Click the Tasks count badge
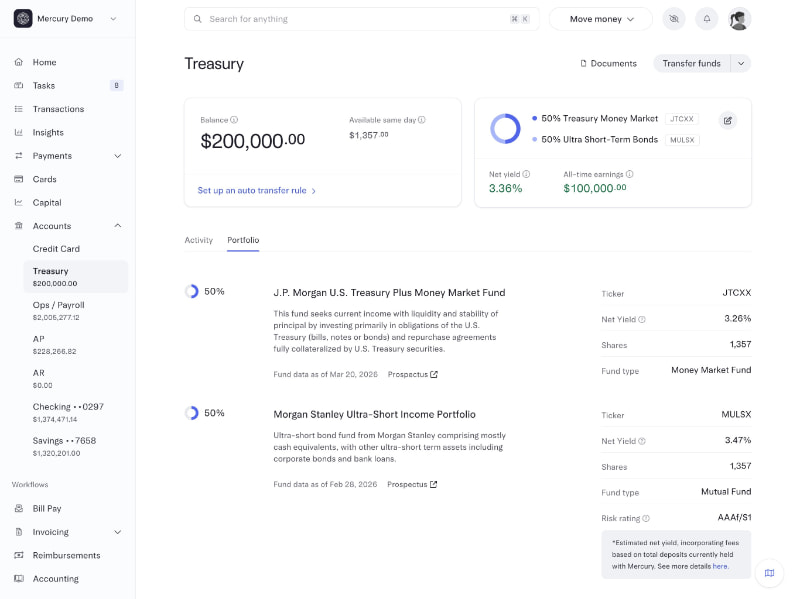800x599 pixels. (x=117, y=86)
